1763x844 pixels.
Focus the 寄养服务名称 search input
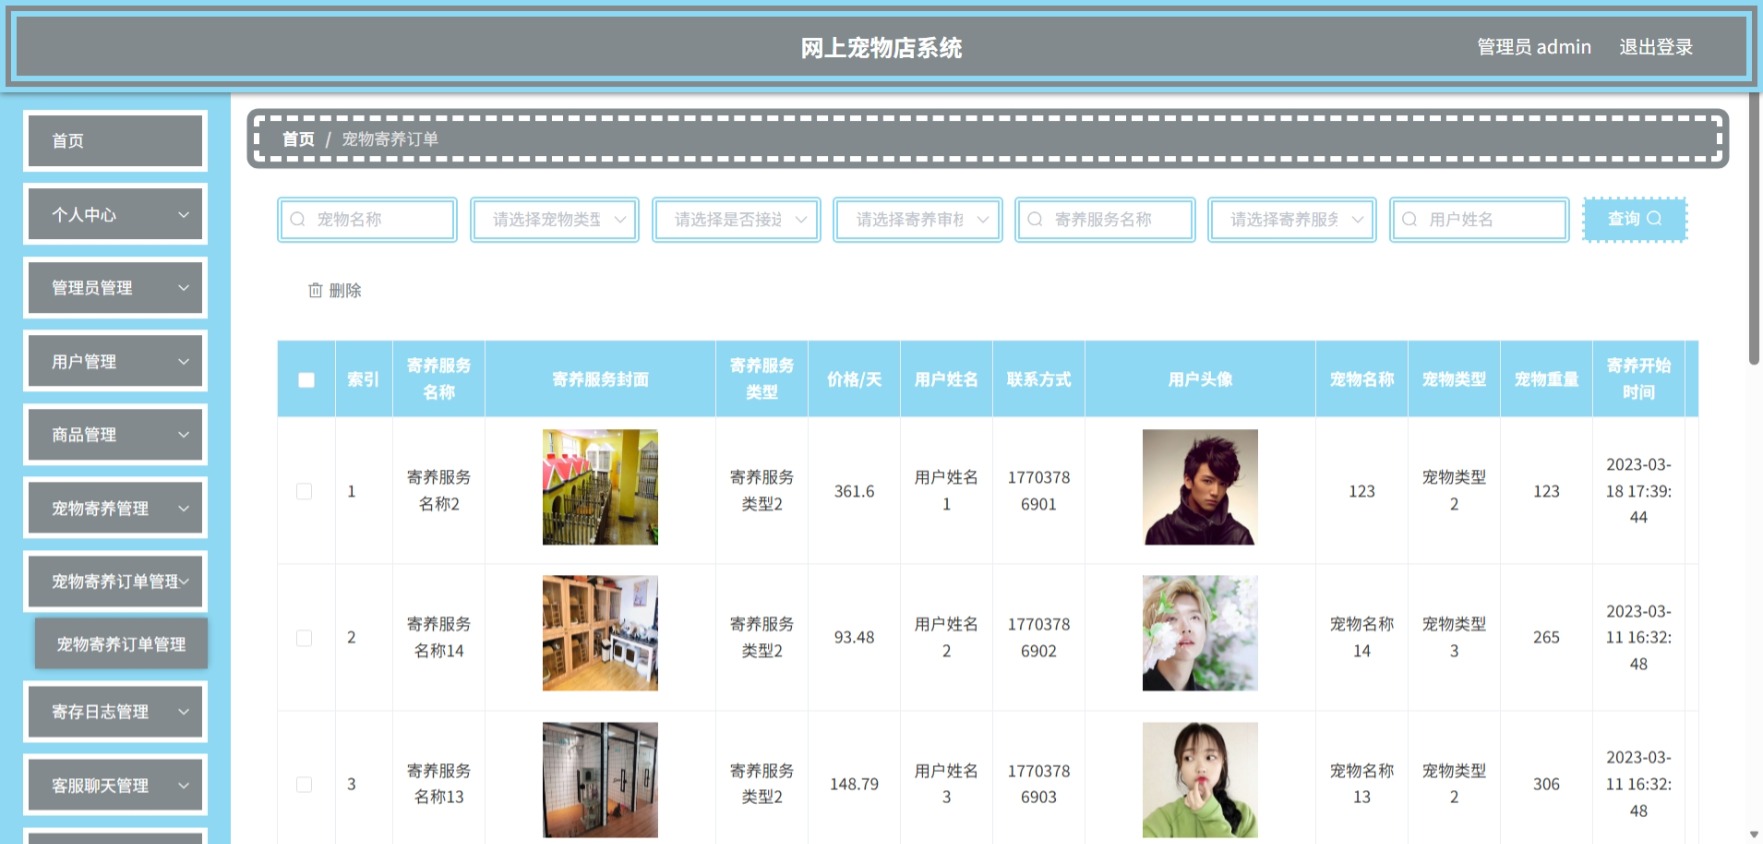[1105, 219]
